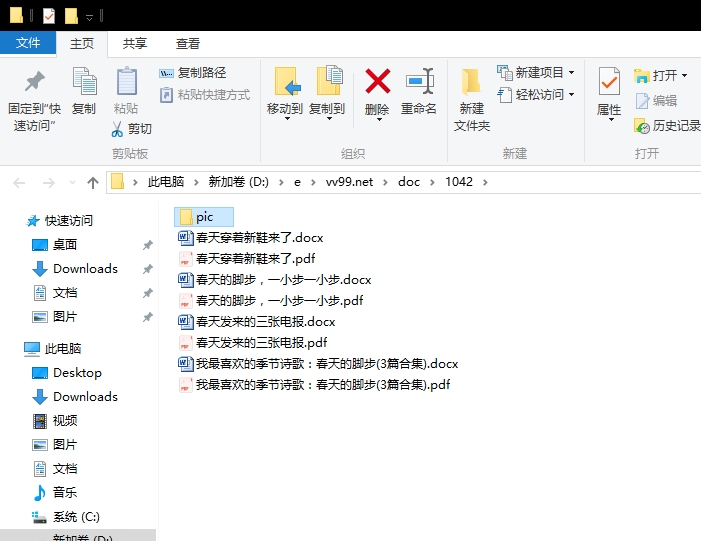
Task: Select the 3篇合集.pdf file
Action: click(314, 385)
